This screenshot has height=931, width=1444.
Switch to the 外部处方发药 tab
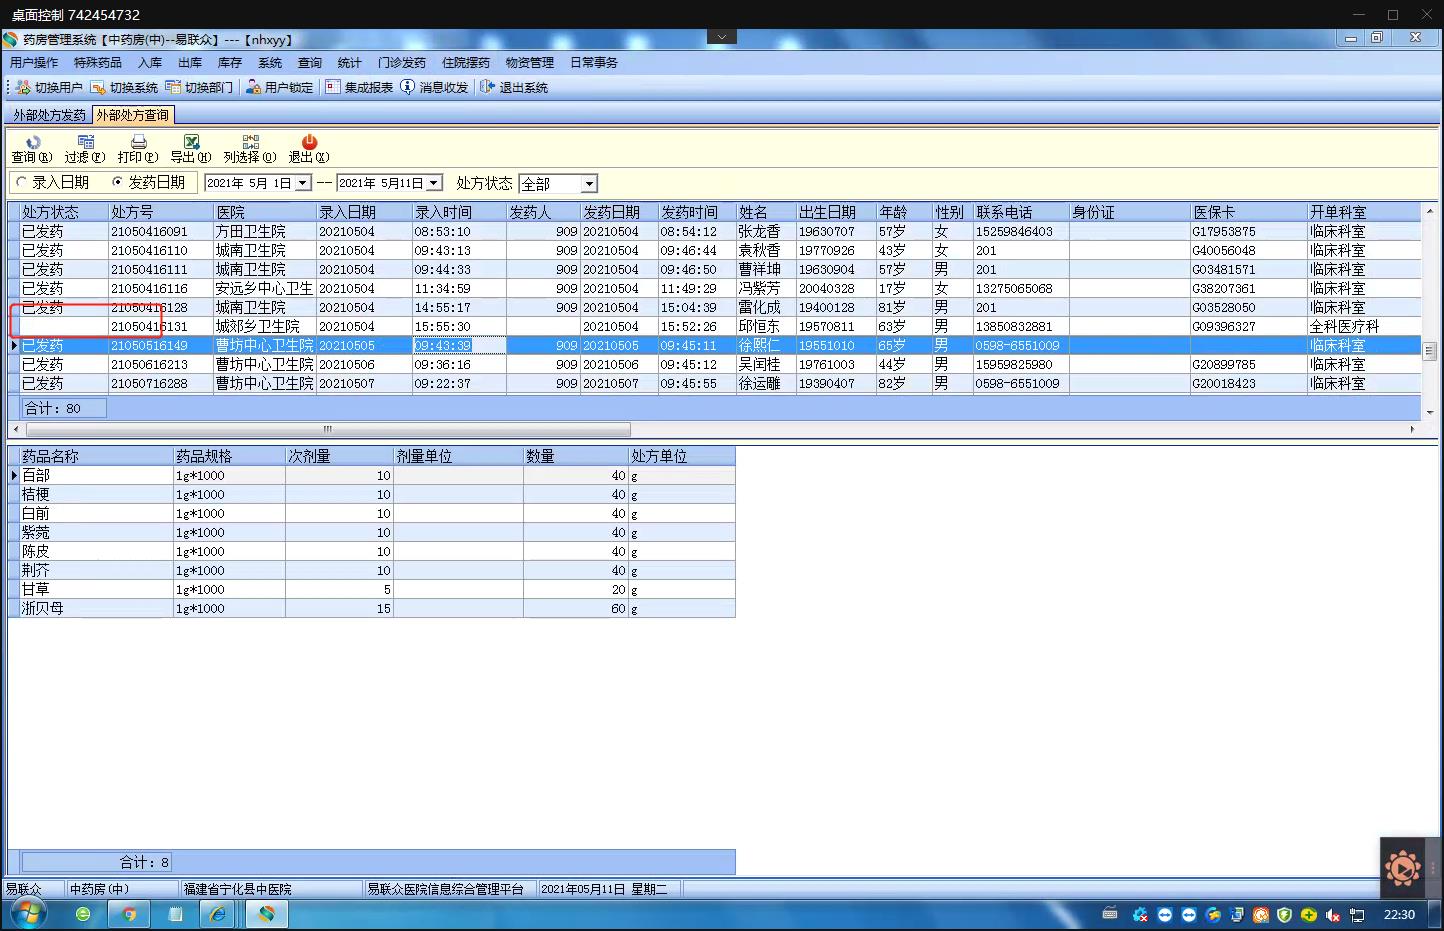coord(49,116)
